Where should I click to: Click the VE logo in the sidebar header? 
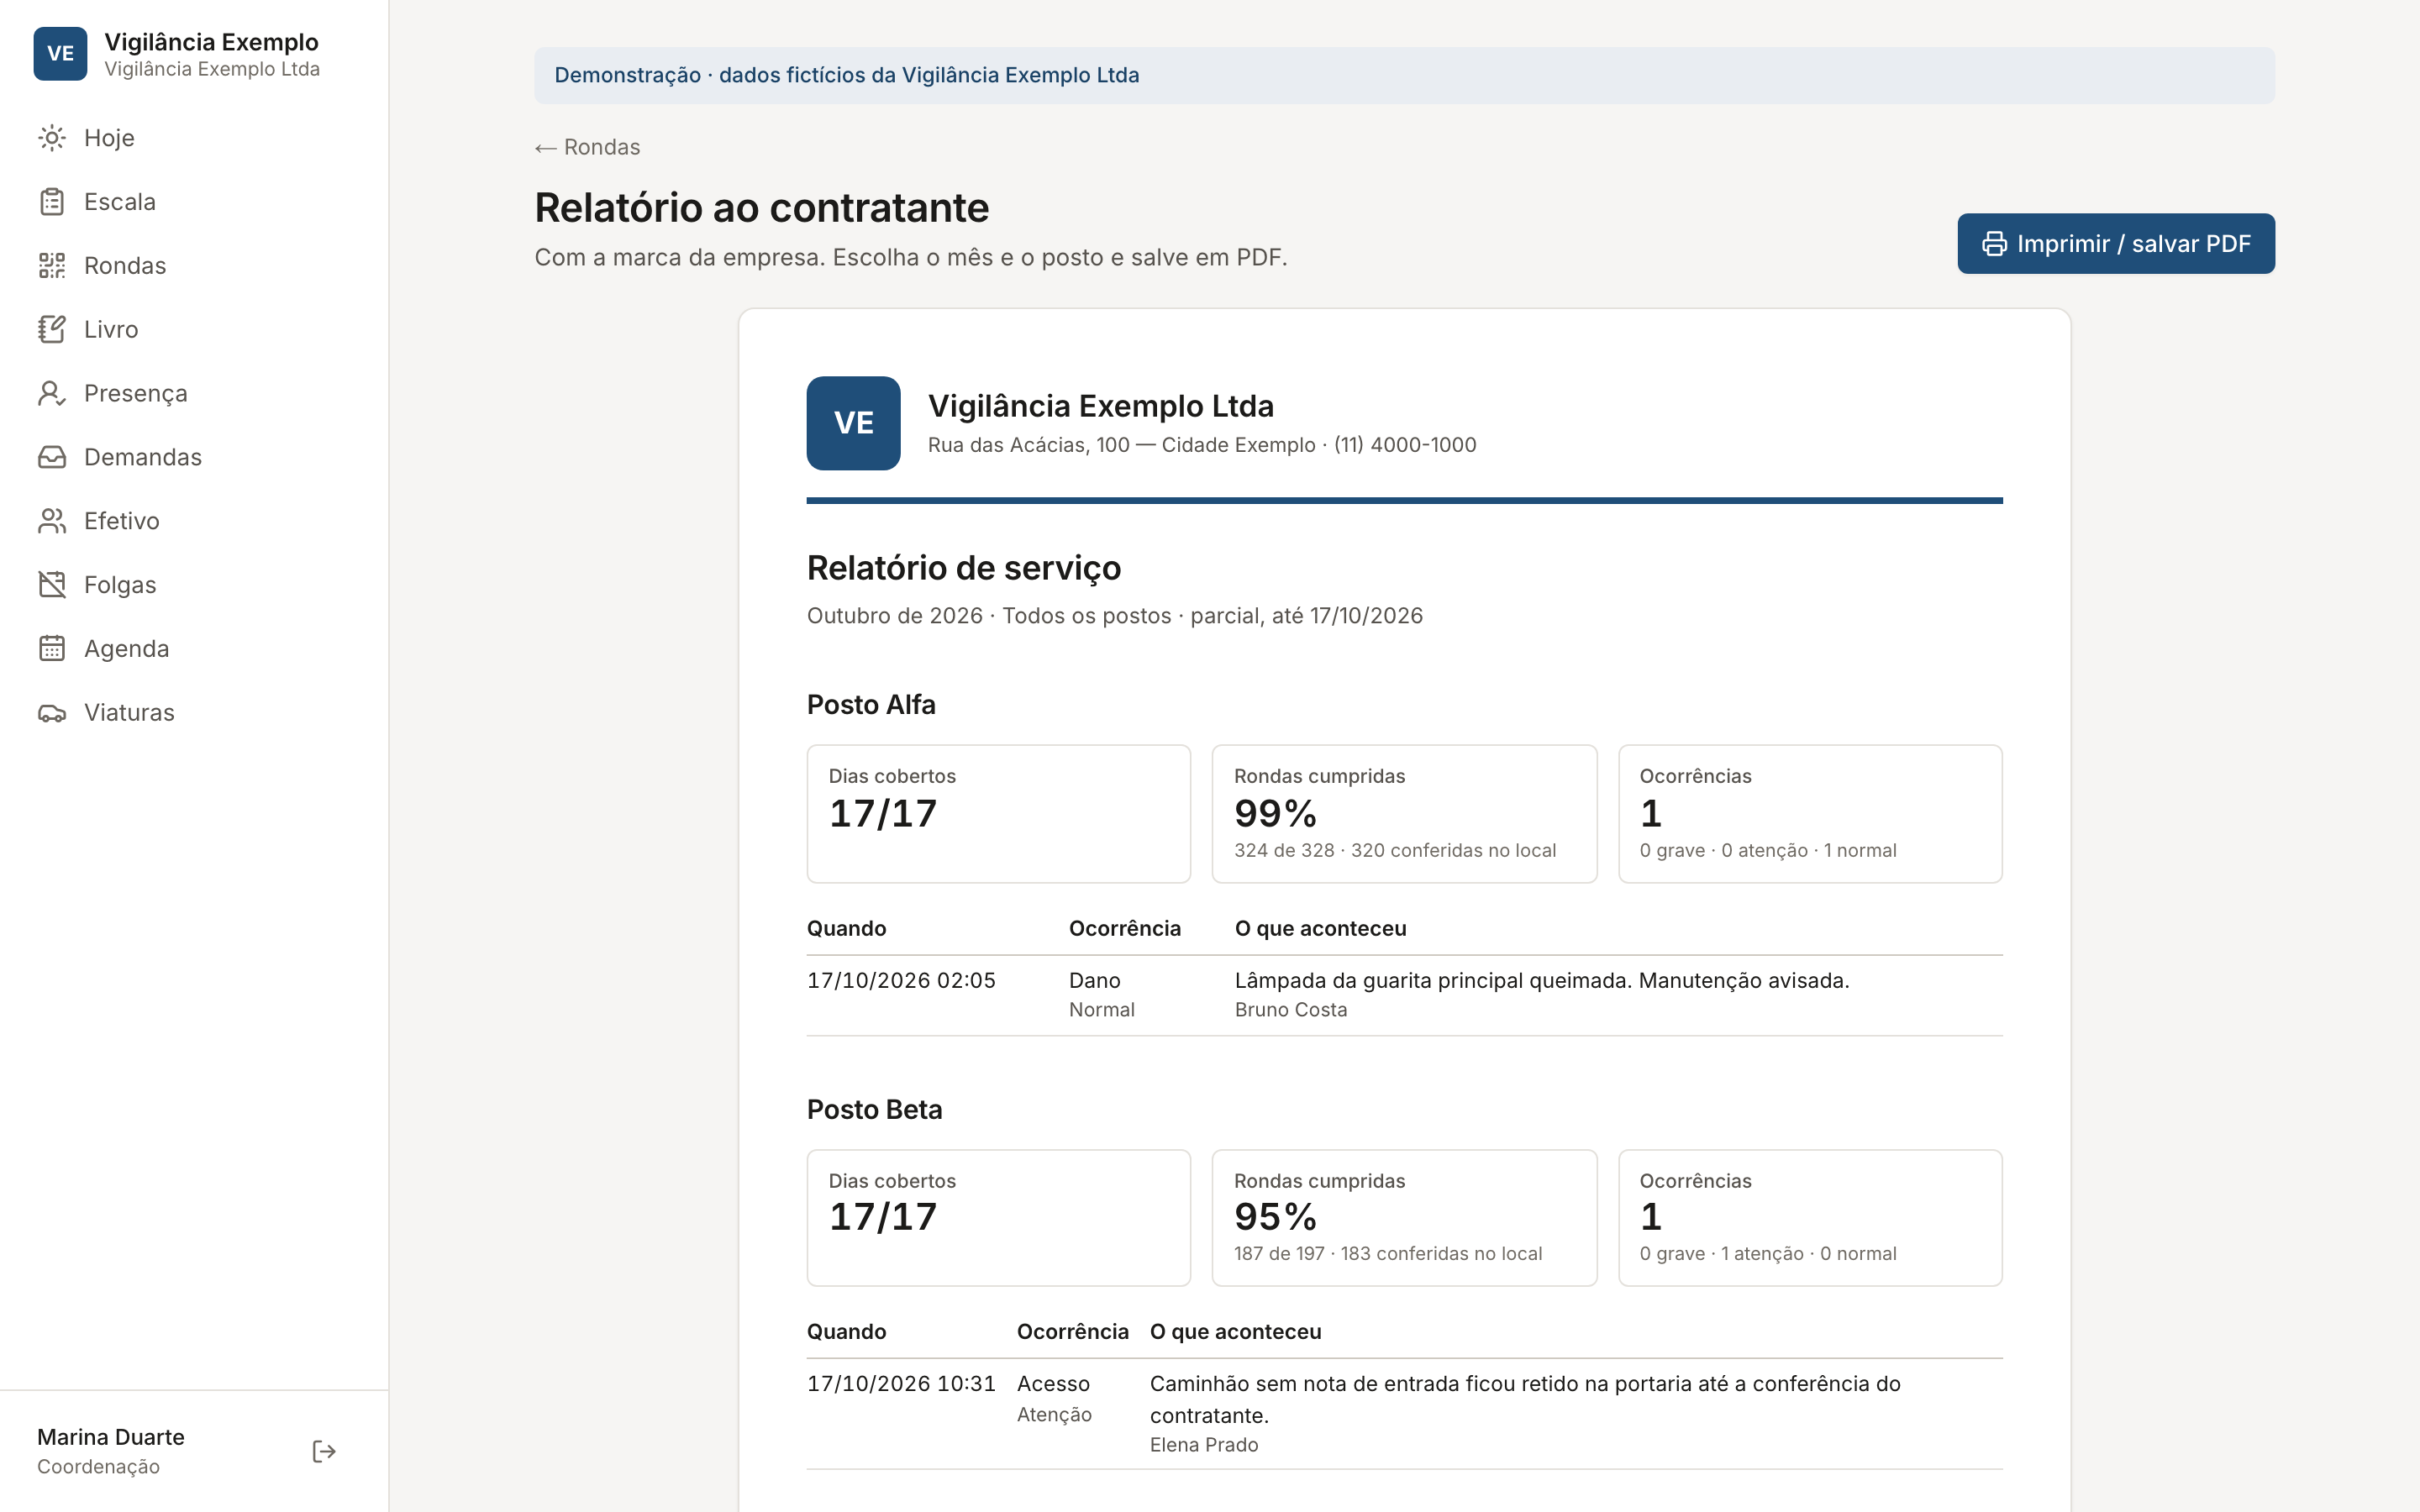(x=60, y=54)
